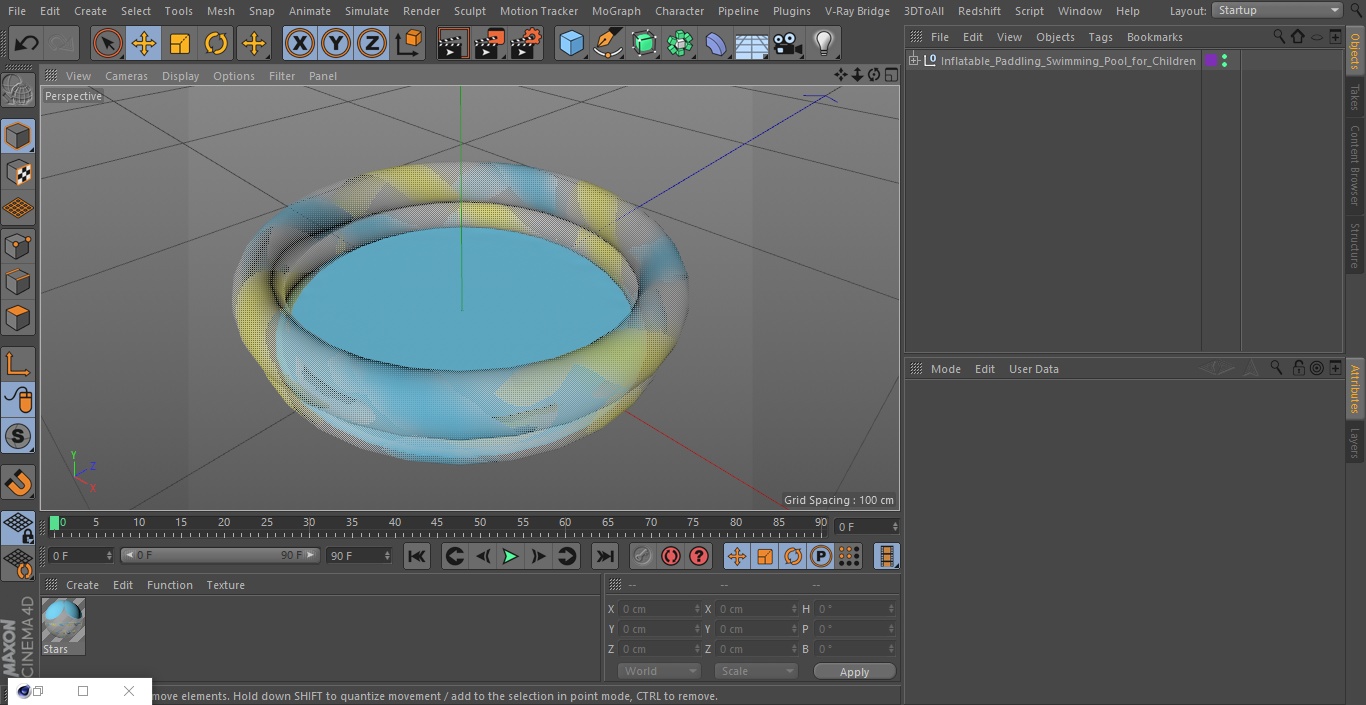Open material manager Texture menu
Viewport: 1366px width, 705px height.
pos(225,585)
